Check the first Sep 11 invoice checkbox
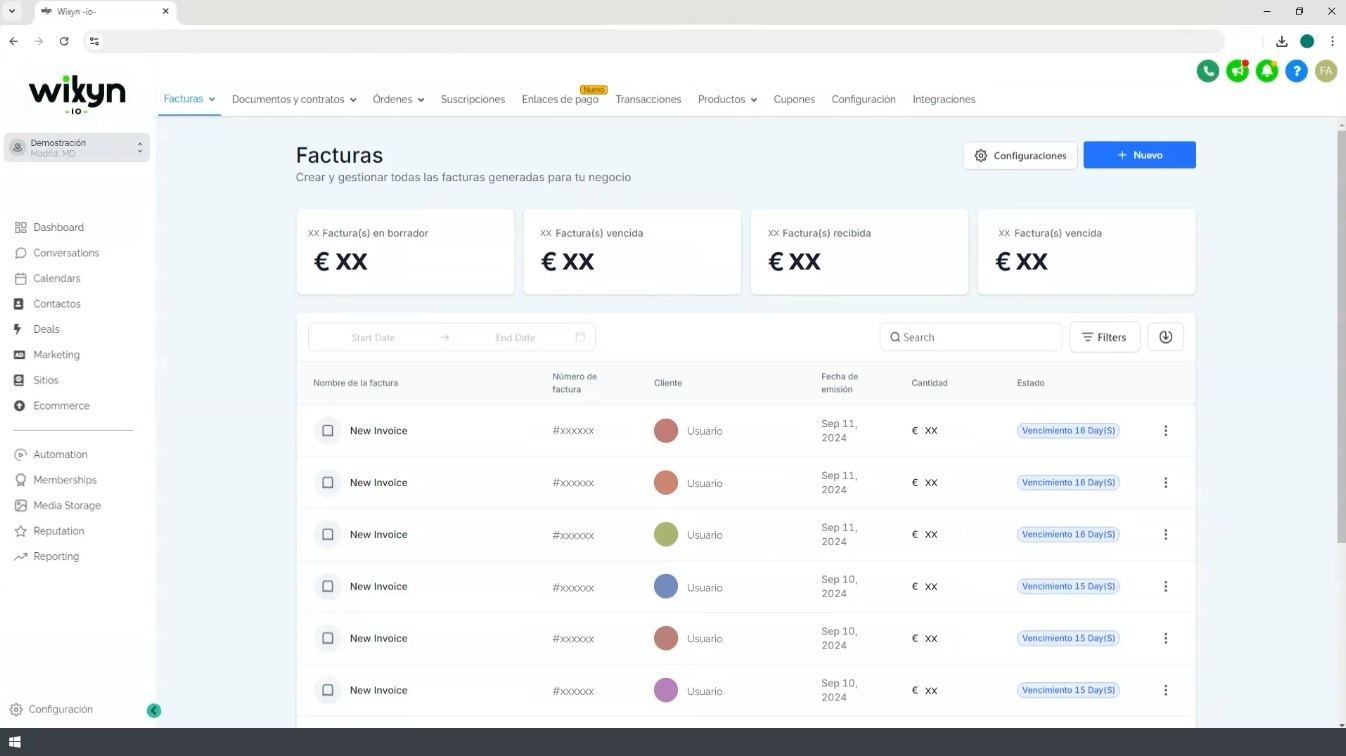Image resolution: width=1346 pixels, height=756 pixels. (x=327, y=431)
